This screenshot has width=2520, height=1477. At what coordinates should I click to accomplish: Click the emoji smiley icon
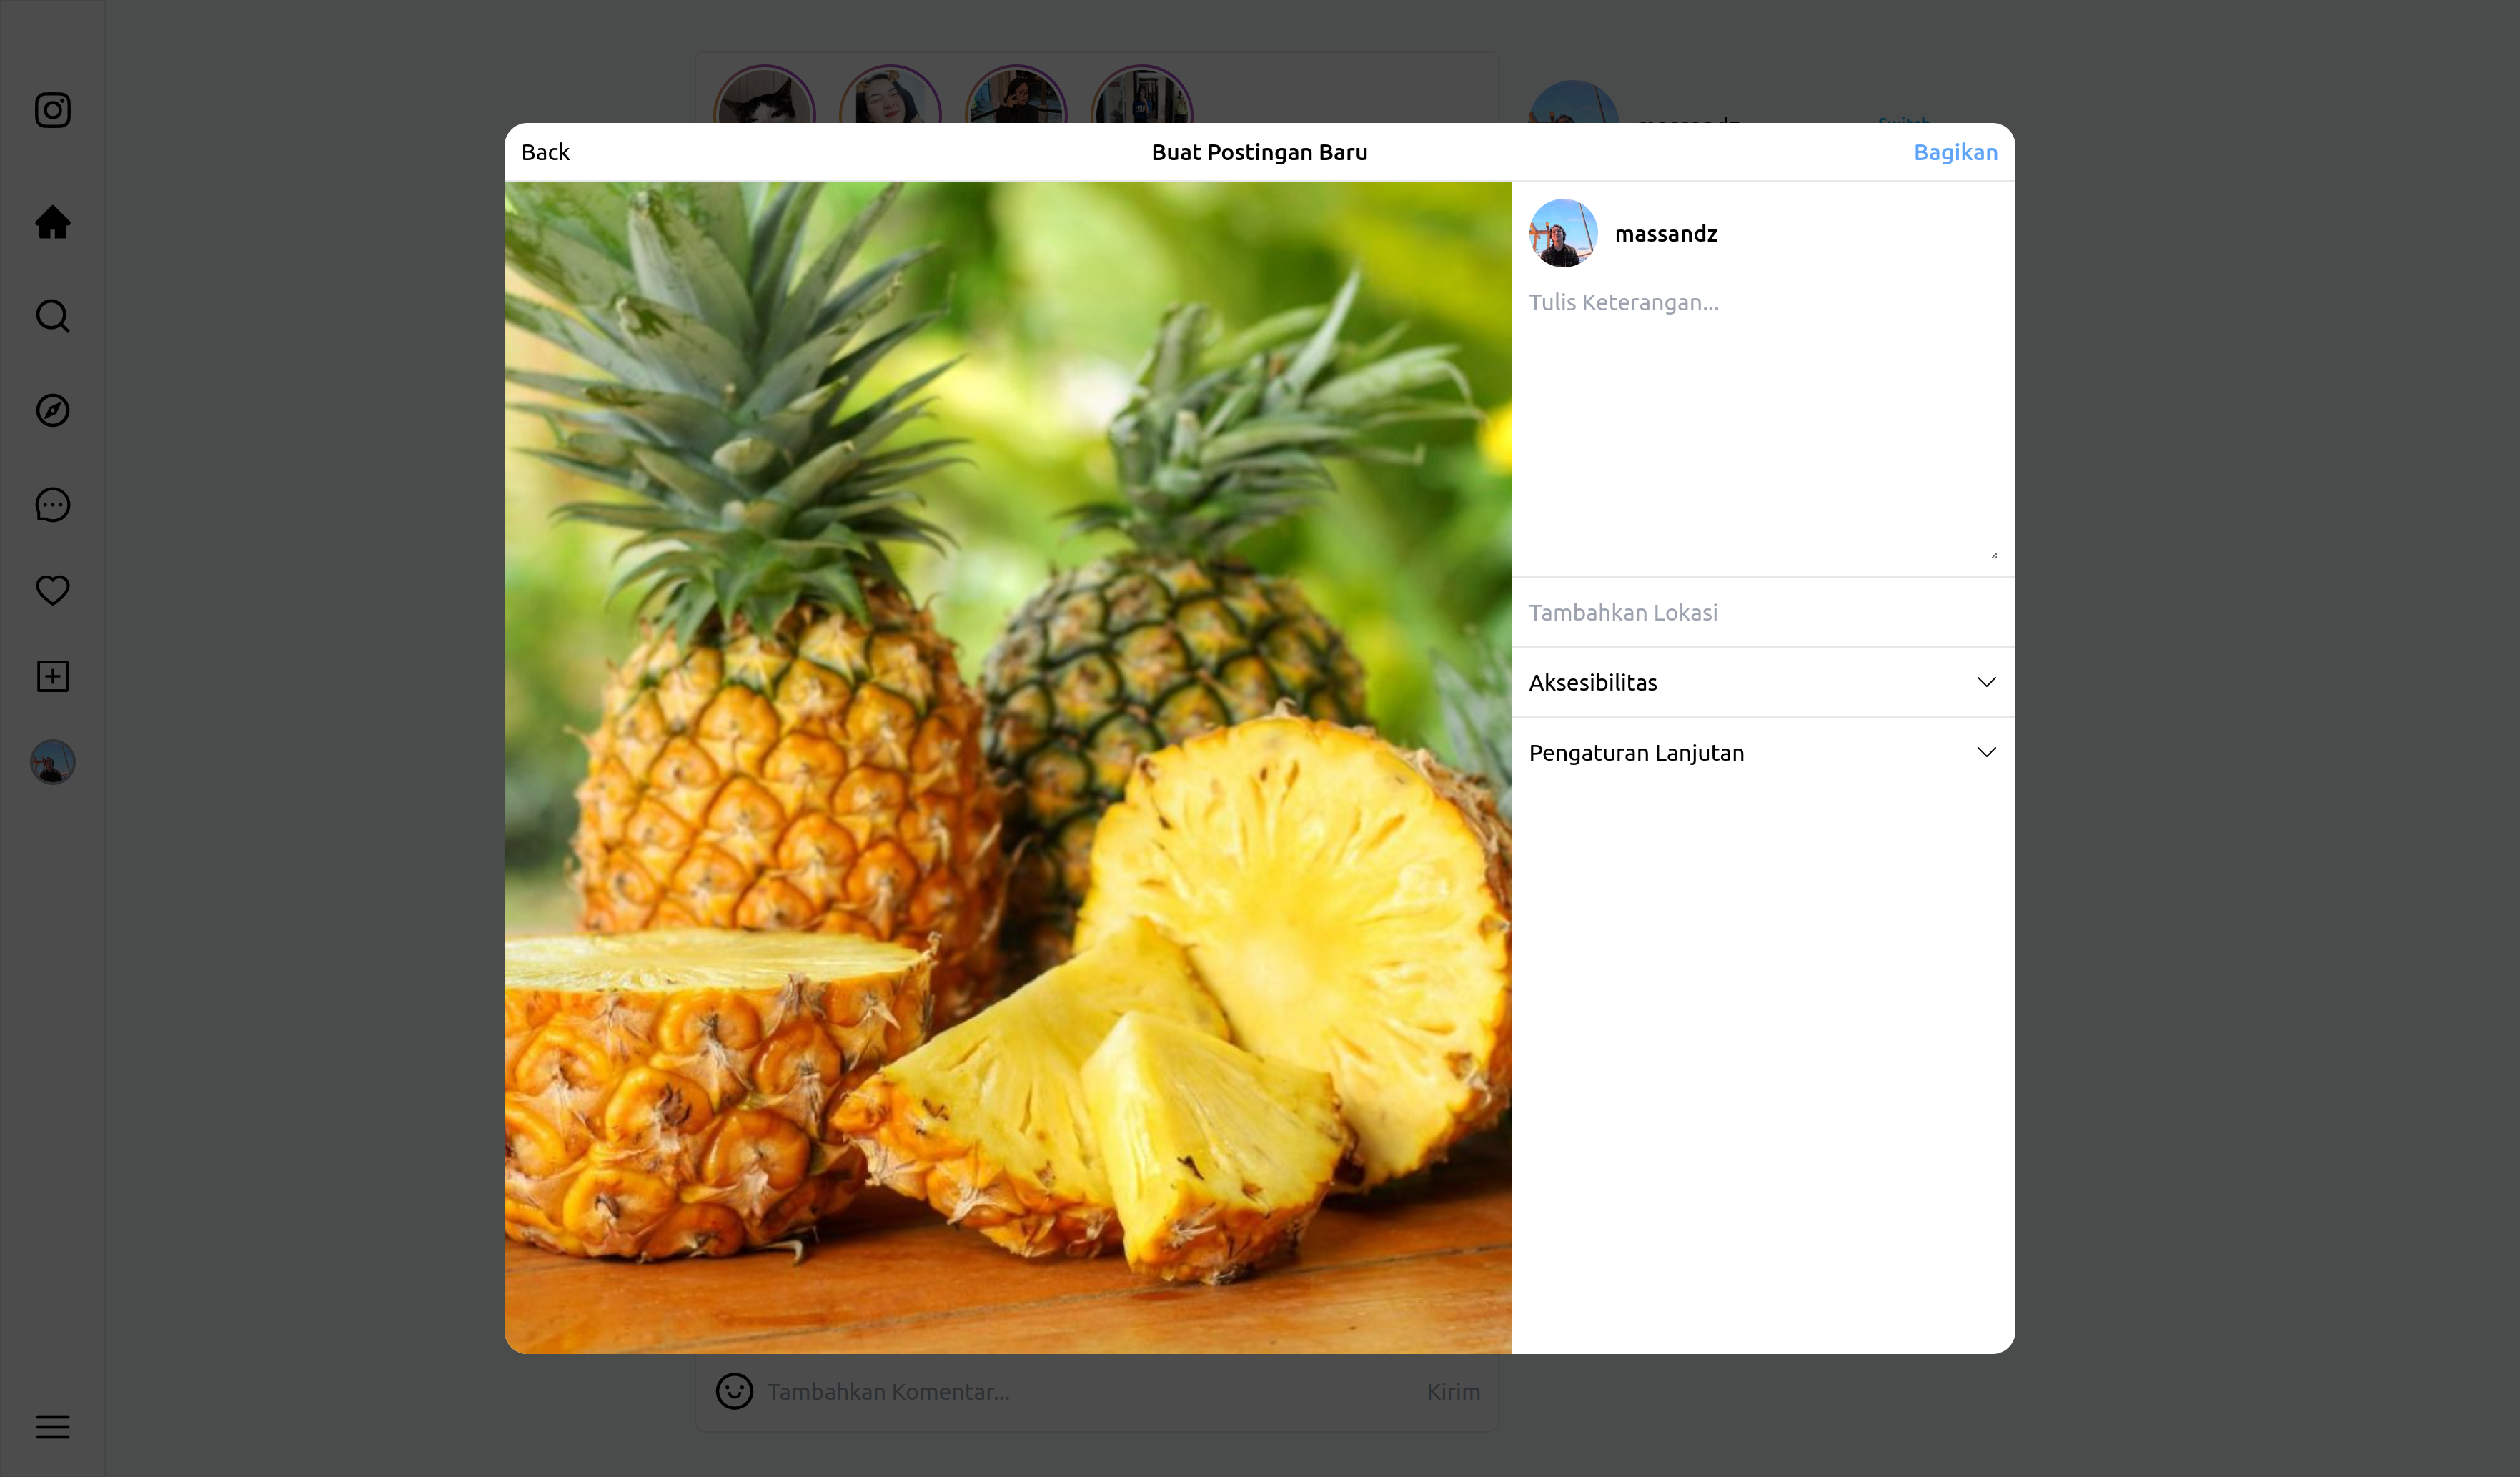(x=734, y=1391)
